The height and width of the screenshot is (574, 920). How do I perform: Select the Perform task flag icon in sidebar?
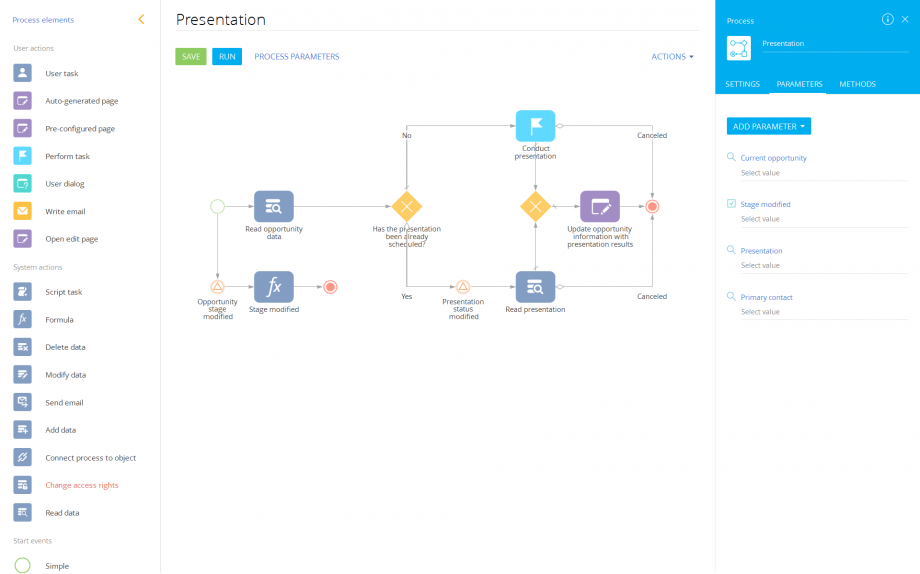point(22,156)
